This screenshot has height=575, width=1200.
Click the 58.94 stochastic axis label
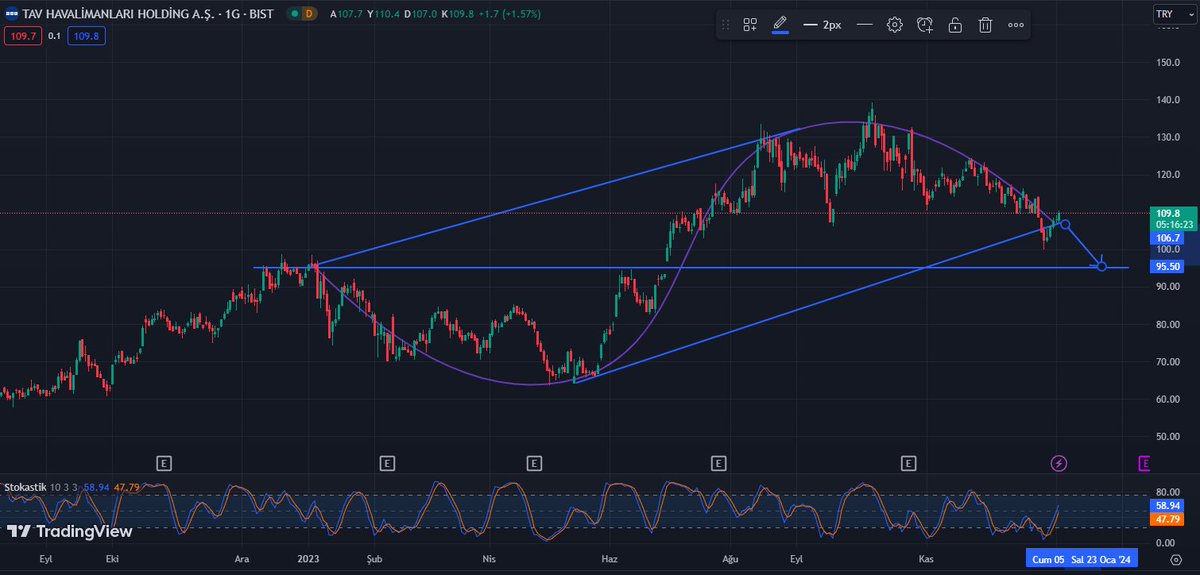(x=1168, y=508)
